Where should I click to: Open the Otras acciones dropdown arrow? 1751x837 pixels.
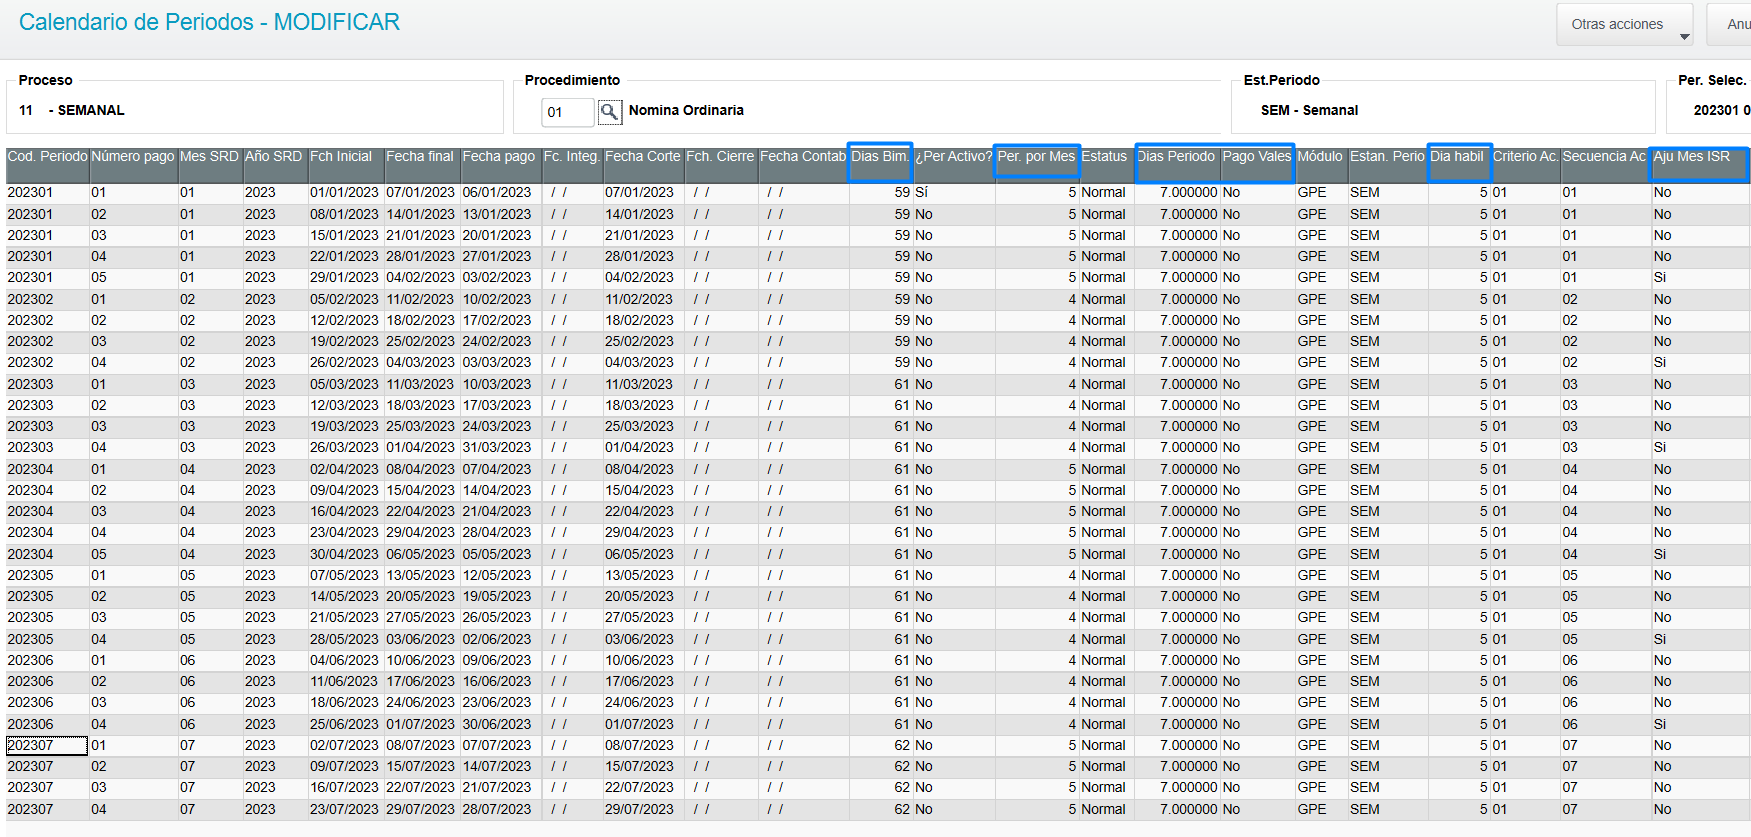[1684, 37]
